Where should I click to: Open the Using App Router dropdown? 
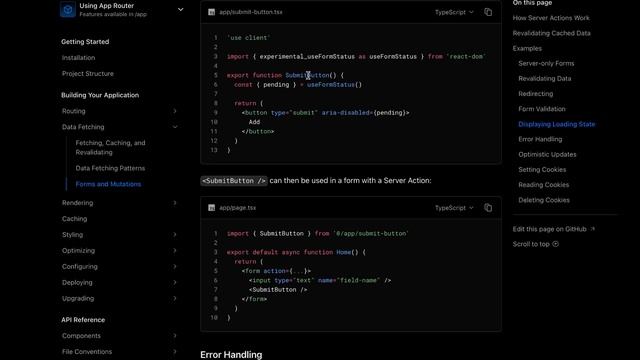point(180,9)
